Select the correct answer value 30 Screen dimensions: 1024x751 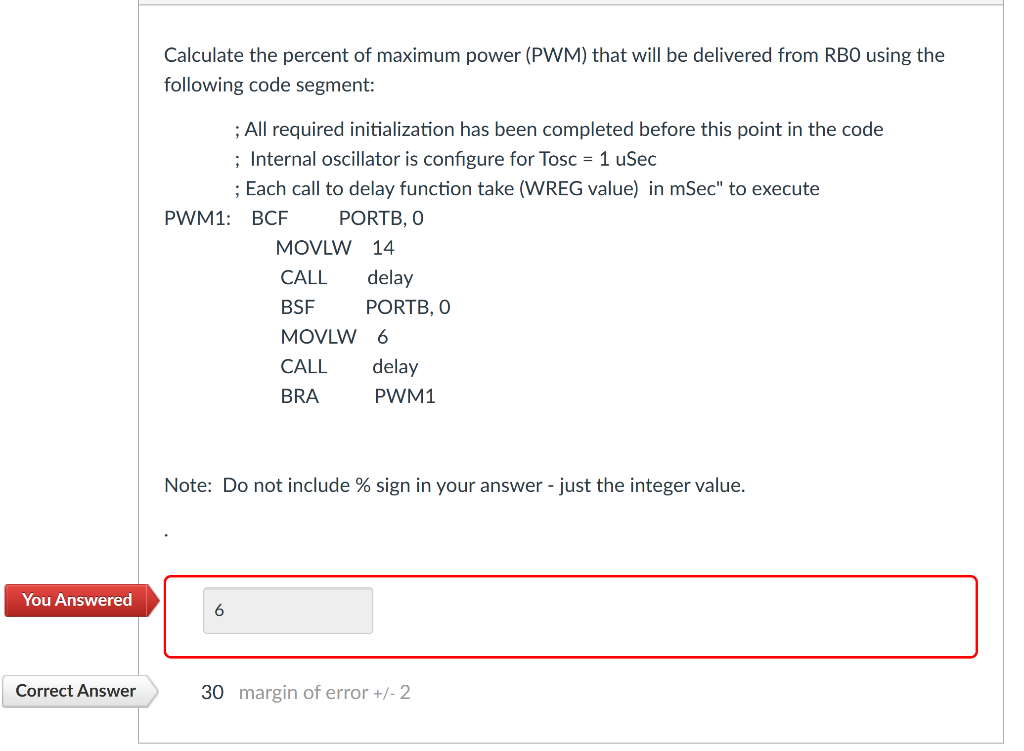tap(211, 691)
